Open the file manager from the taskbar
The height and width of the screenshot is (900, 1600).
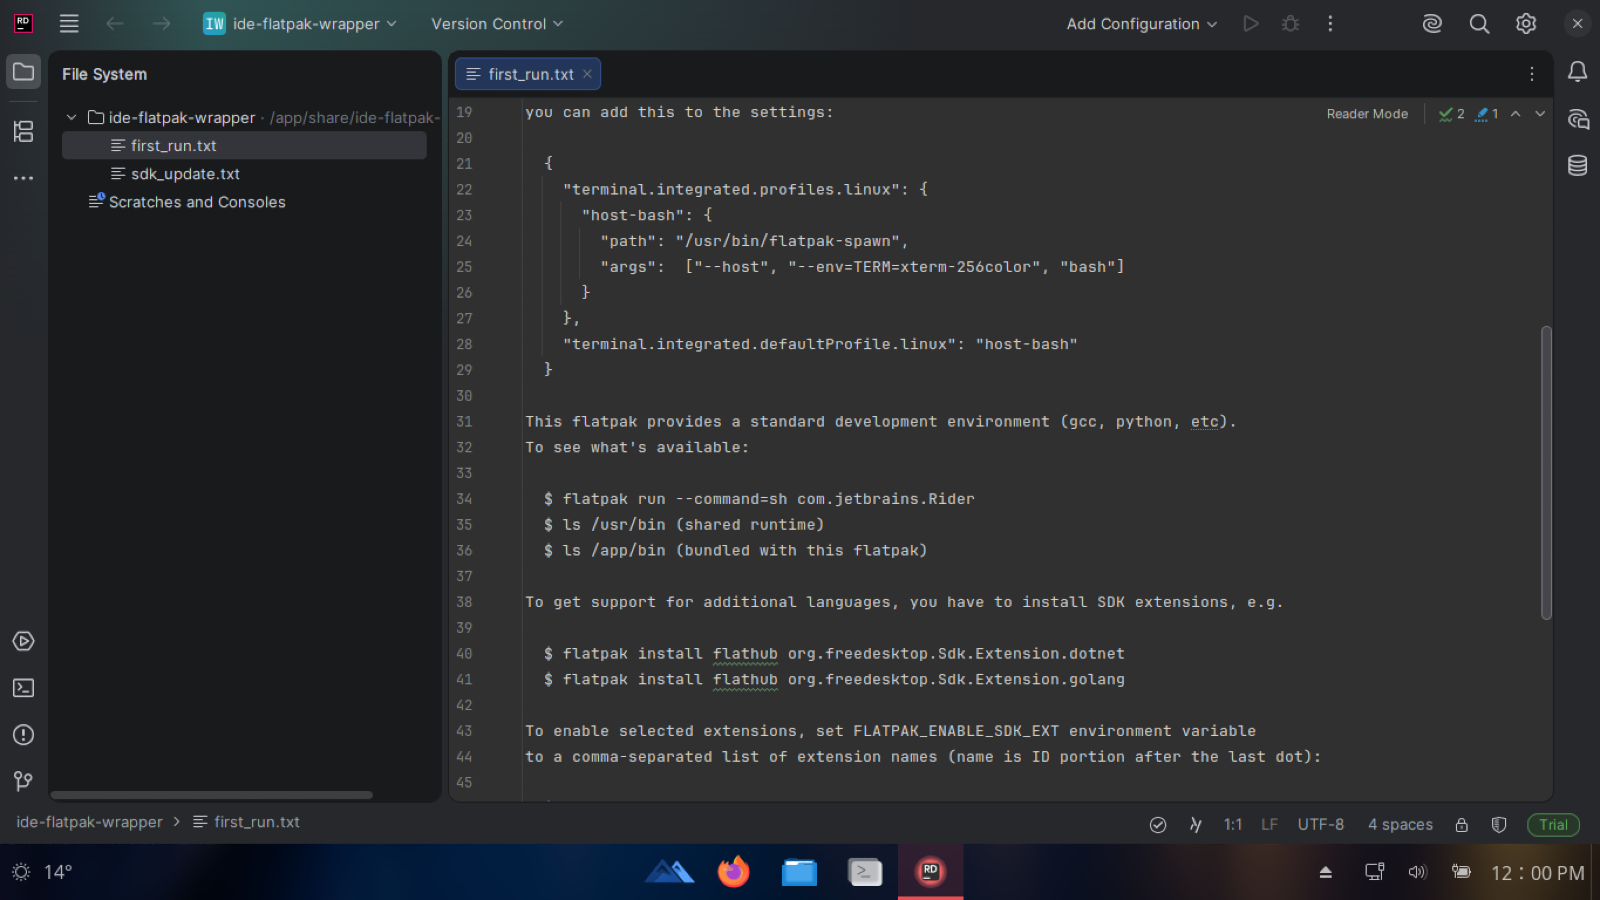pyautogui.click(x=799, y=872)
